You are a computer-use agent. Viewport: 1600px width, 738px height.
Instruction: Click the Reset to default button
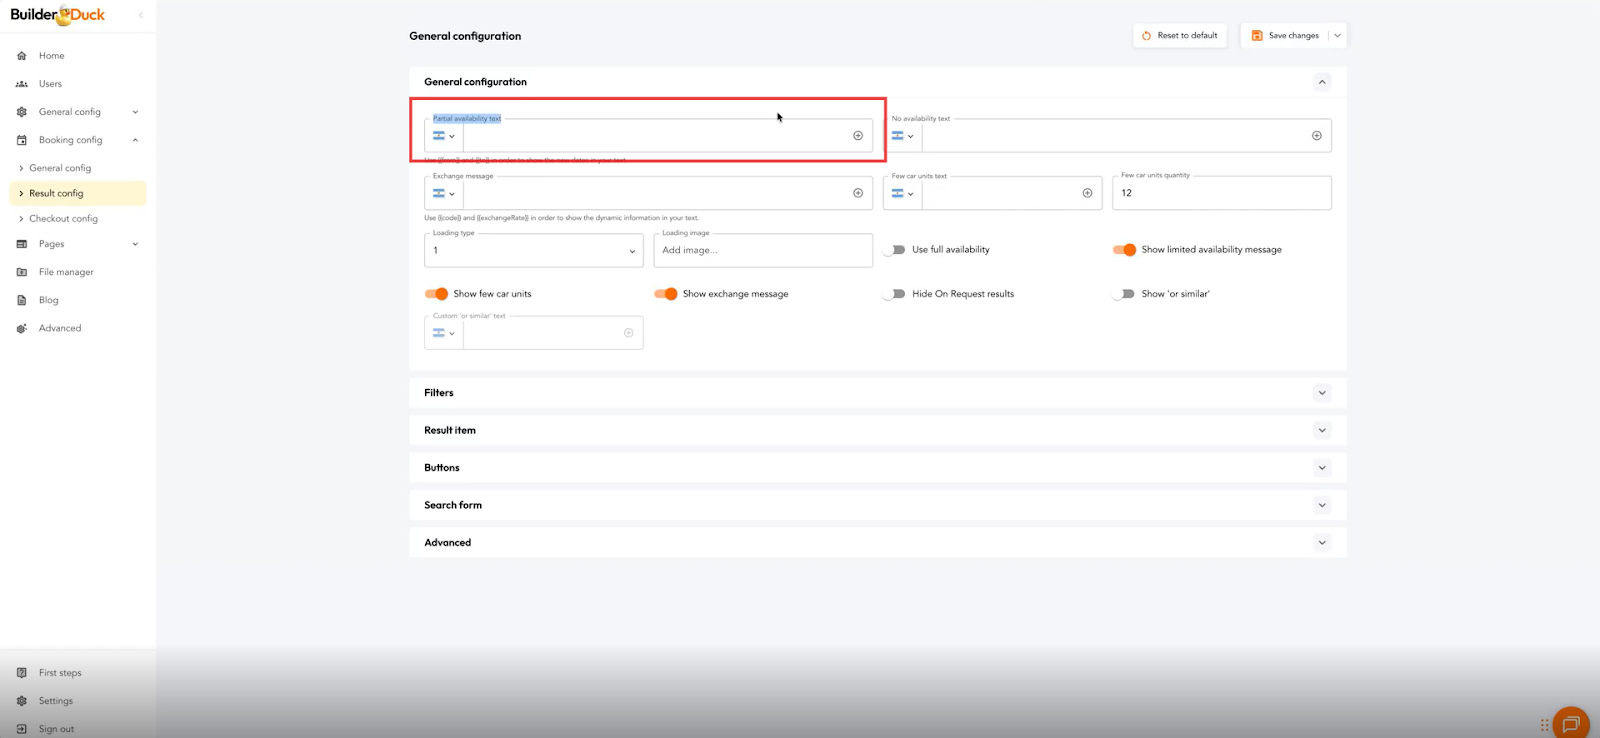1180,36
